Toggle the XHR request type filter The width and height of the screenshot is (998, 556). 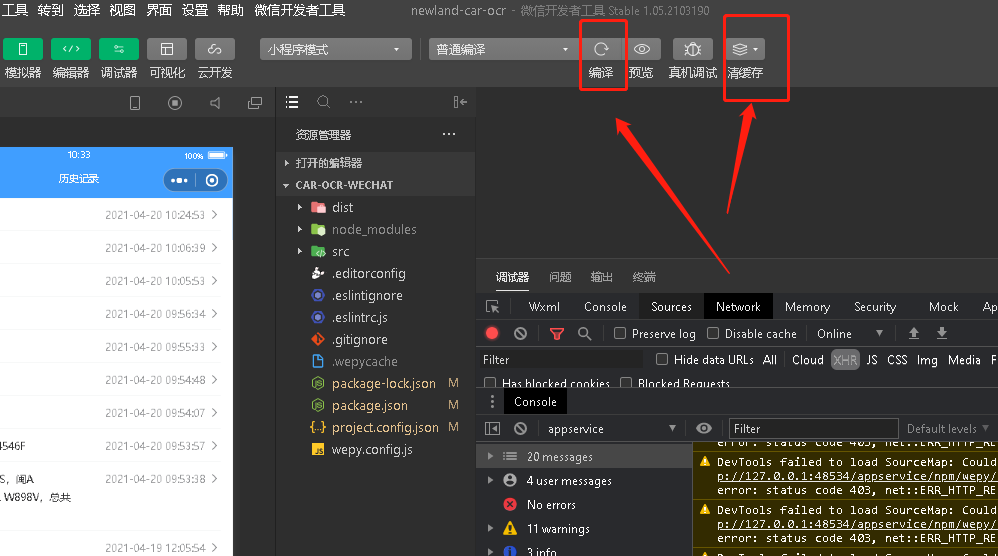tap(845, 360)
